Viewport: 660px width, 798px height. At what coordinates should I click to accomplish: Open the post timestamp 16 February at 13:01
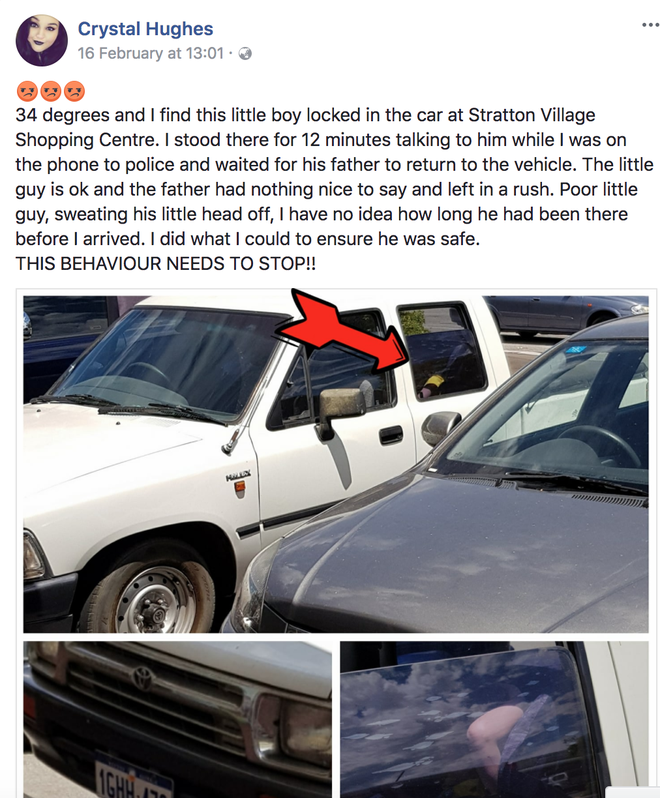point(151,53)
